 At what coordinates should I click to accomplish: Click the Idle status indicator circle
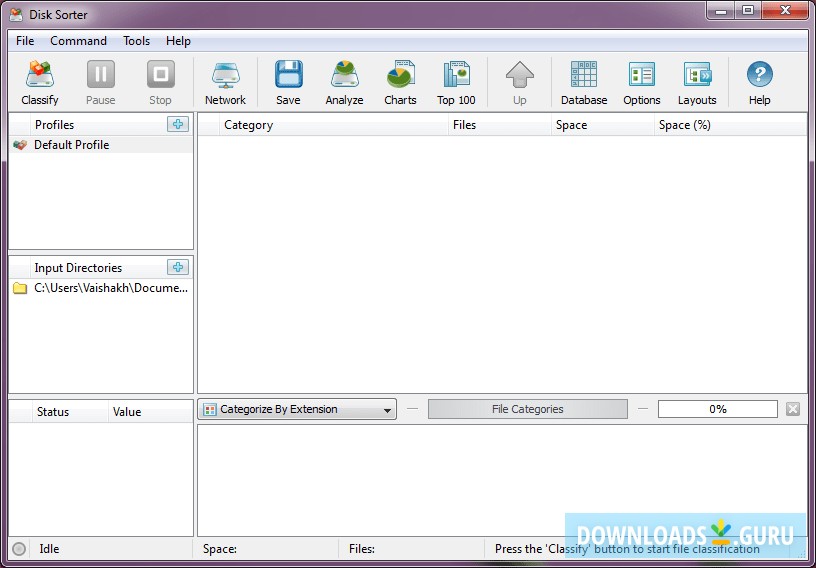19,549
